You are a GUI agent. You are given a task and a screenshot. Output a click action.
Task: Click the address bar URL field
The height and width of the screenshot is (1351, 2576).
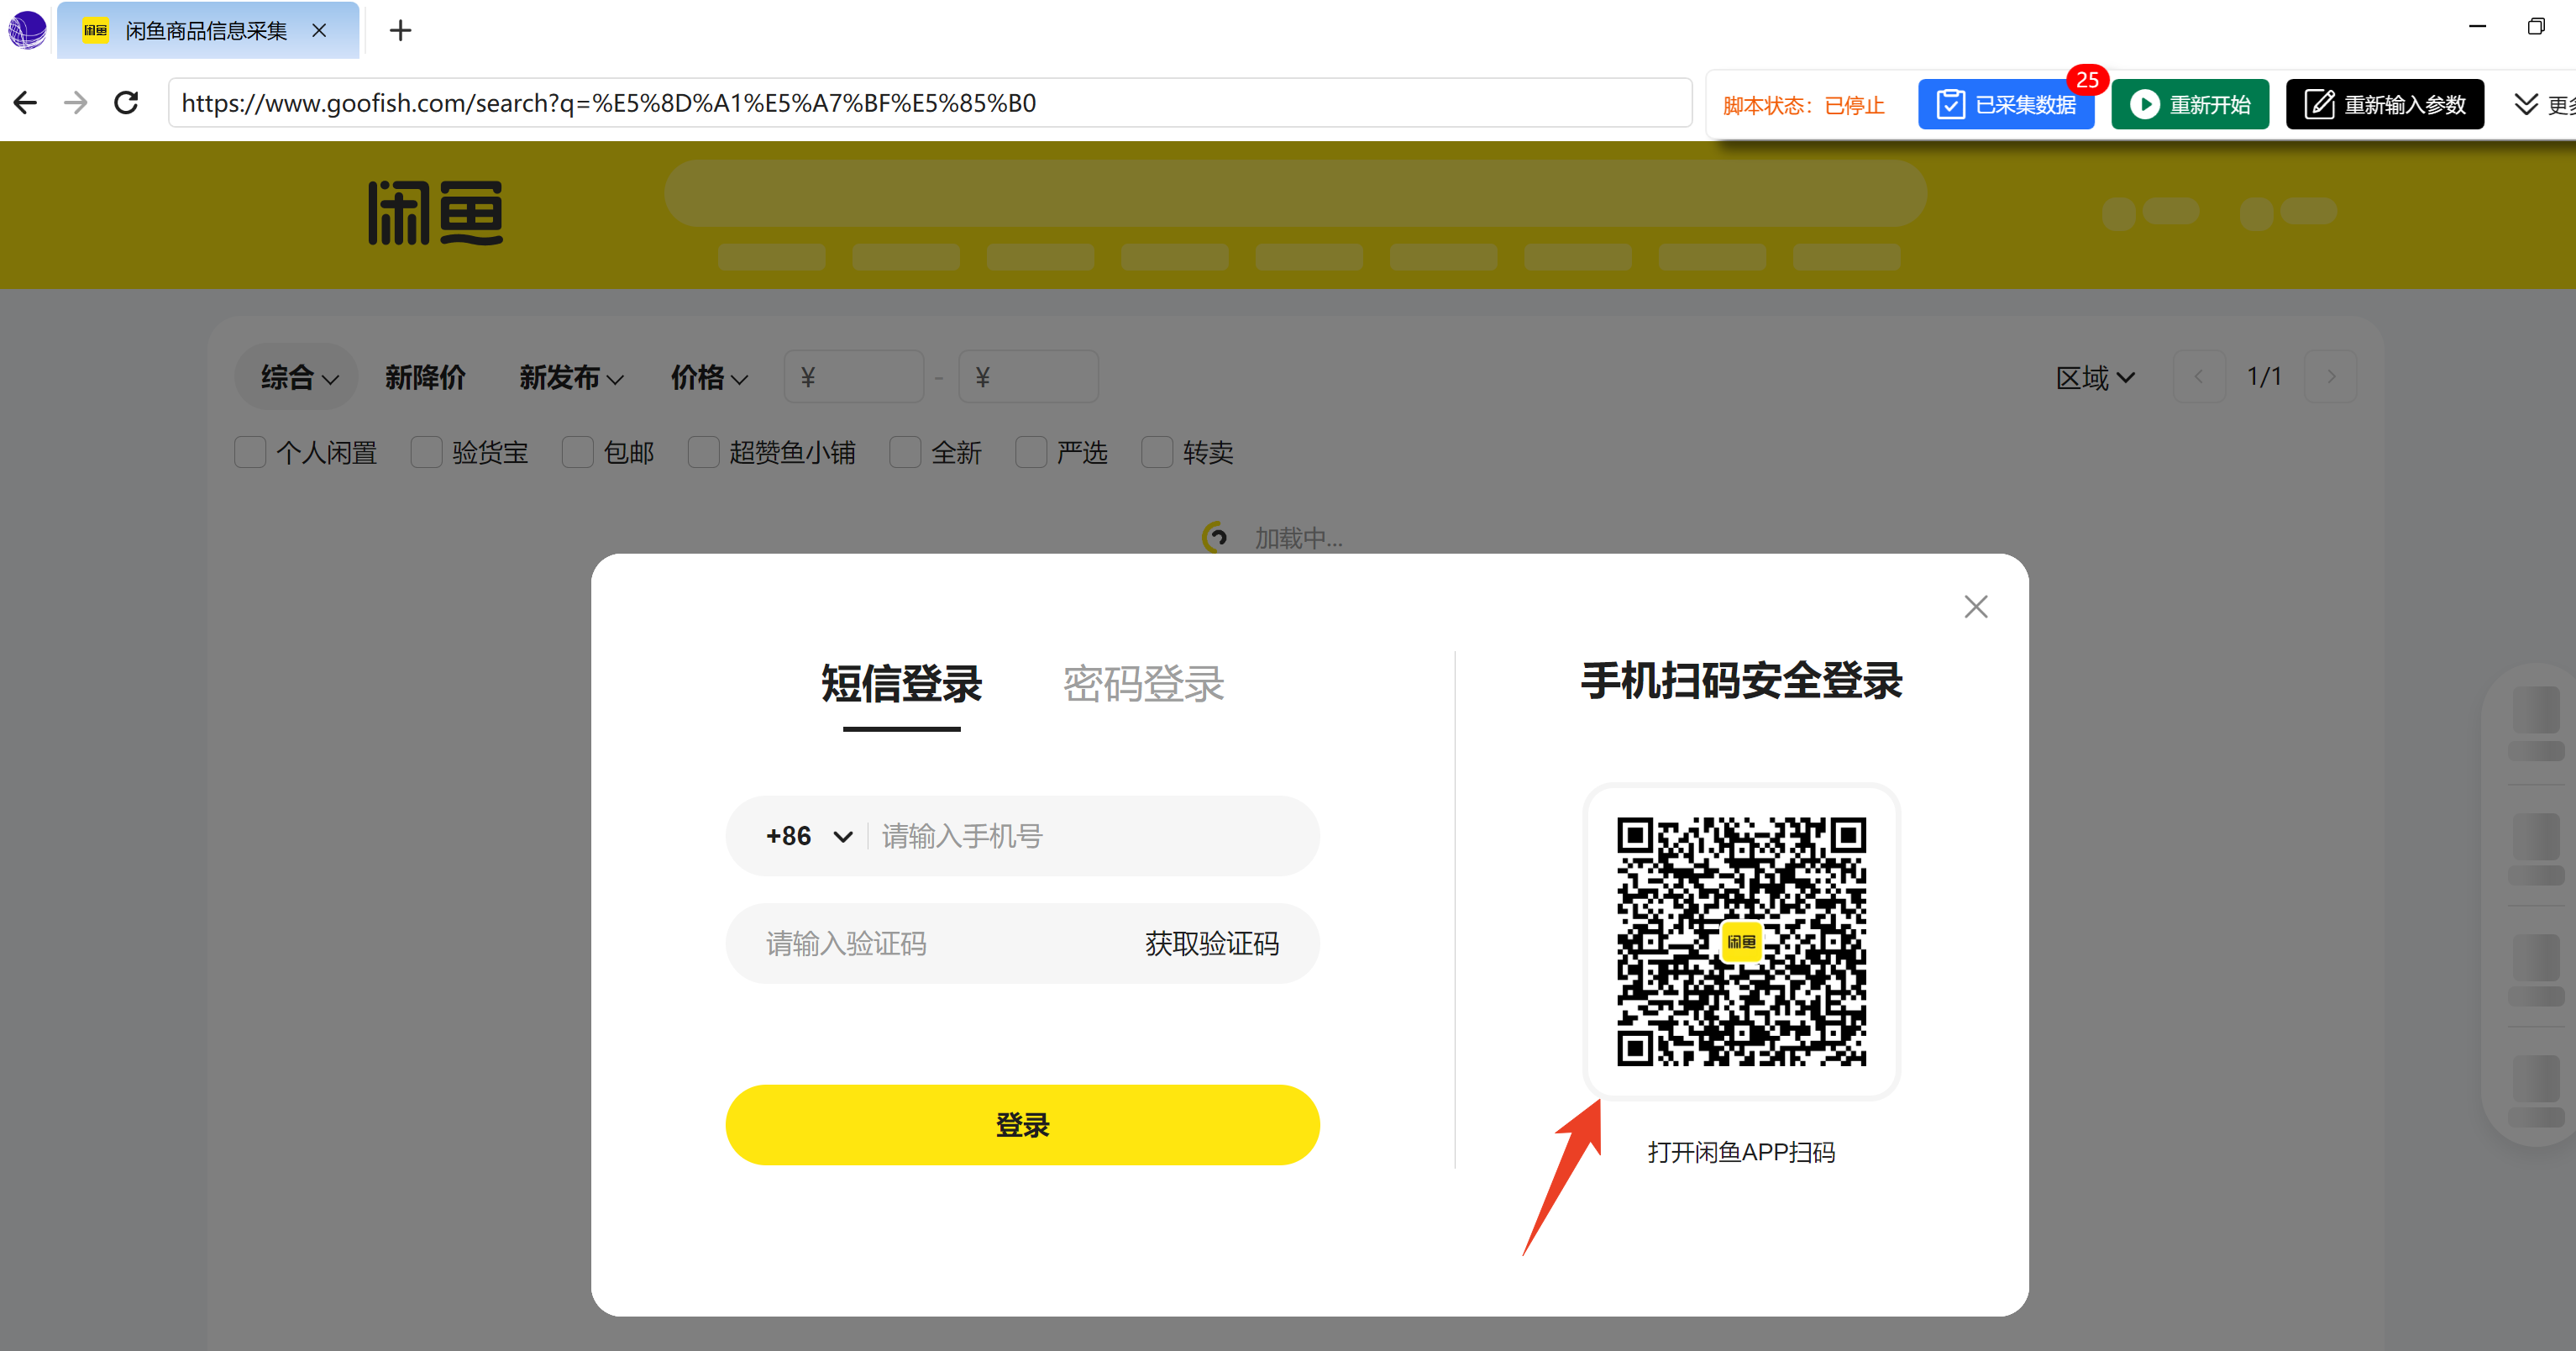pos(929,103)
